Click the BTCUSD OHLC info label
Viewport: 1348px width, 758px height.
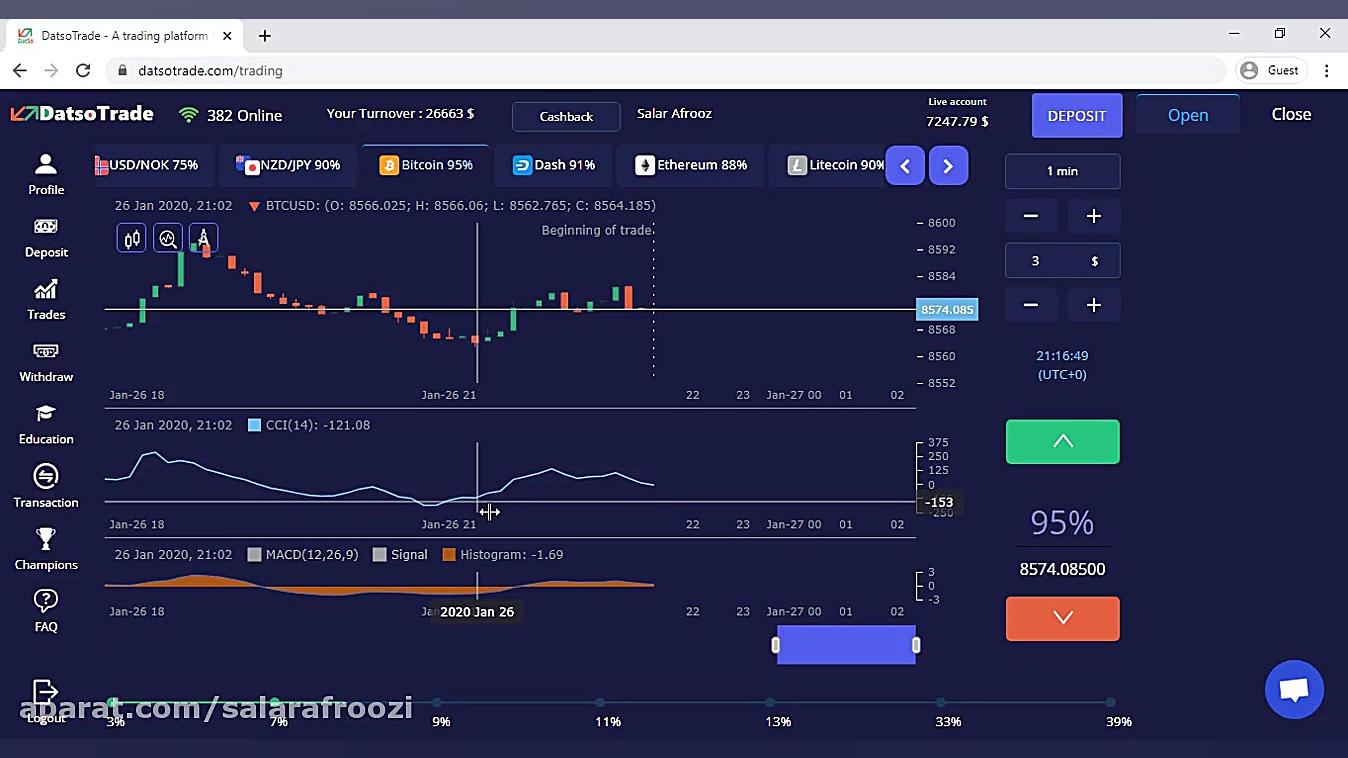452,205
